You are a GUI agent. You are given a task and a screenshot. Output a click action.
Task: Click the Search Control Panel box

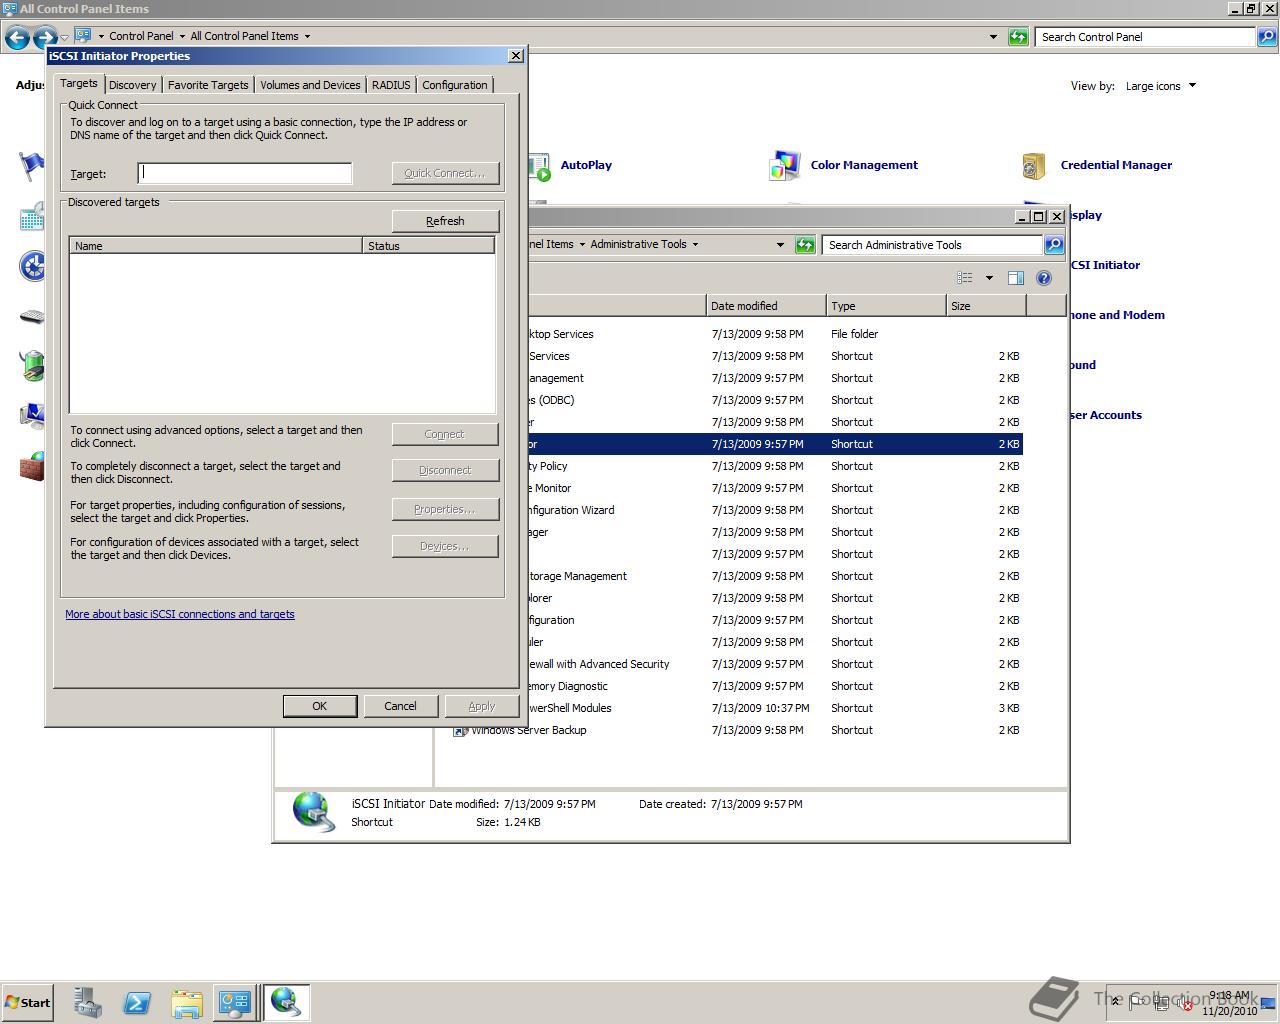coord(1145,37)
